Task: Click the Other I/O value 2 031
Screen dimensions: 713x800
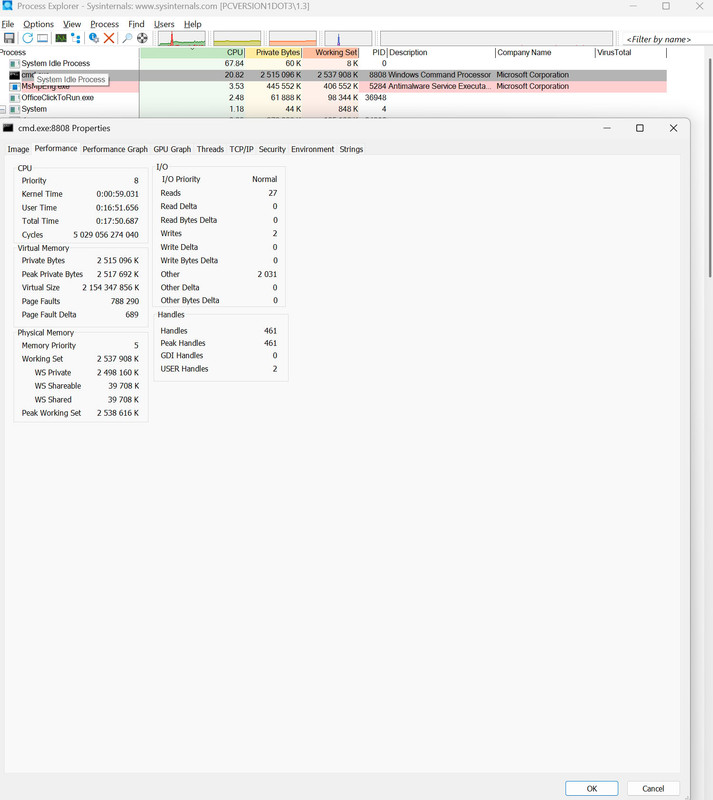Action: [x=267, y=274]
